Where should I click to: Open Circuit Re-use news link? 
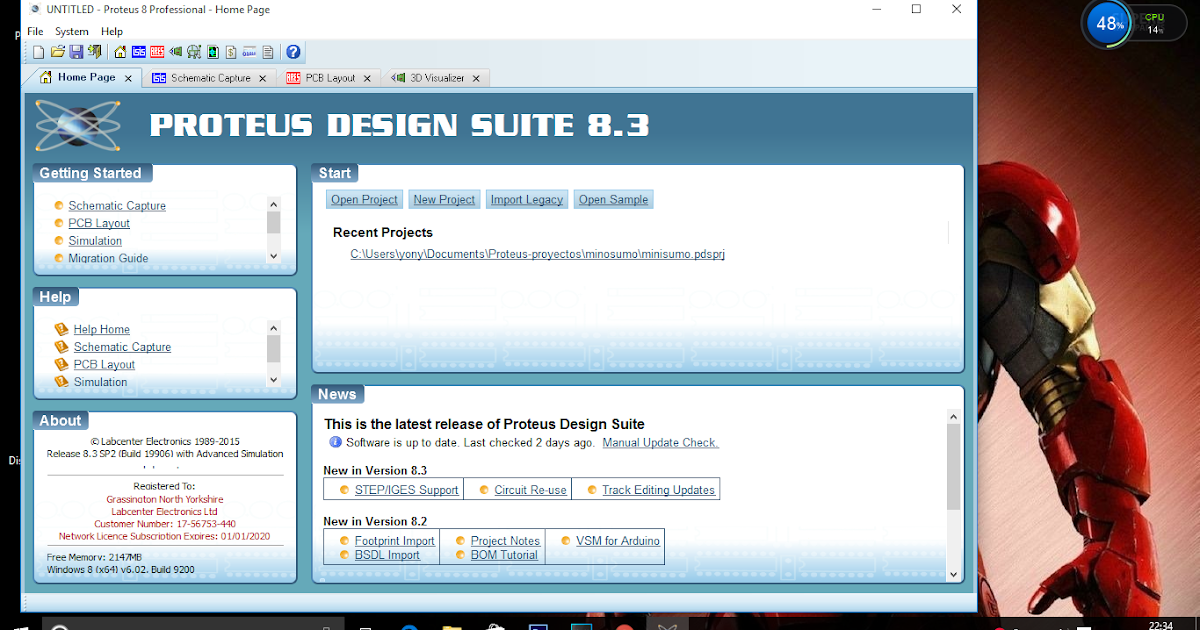click(530, 490)
